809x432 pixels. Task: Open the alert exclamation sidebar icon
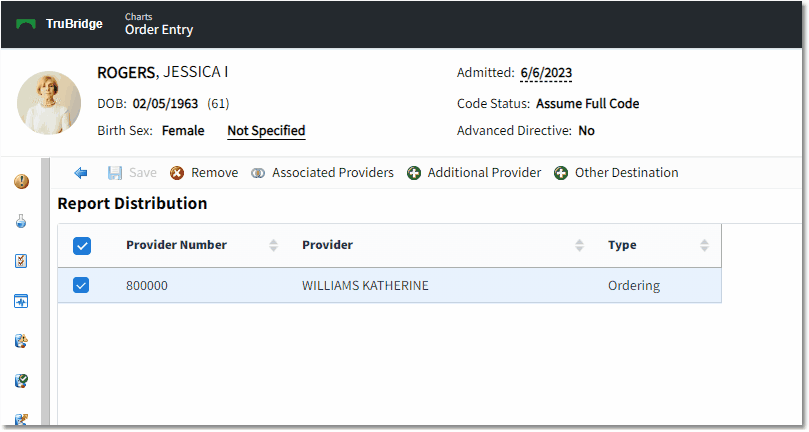click(x=21, y=181)
